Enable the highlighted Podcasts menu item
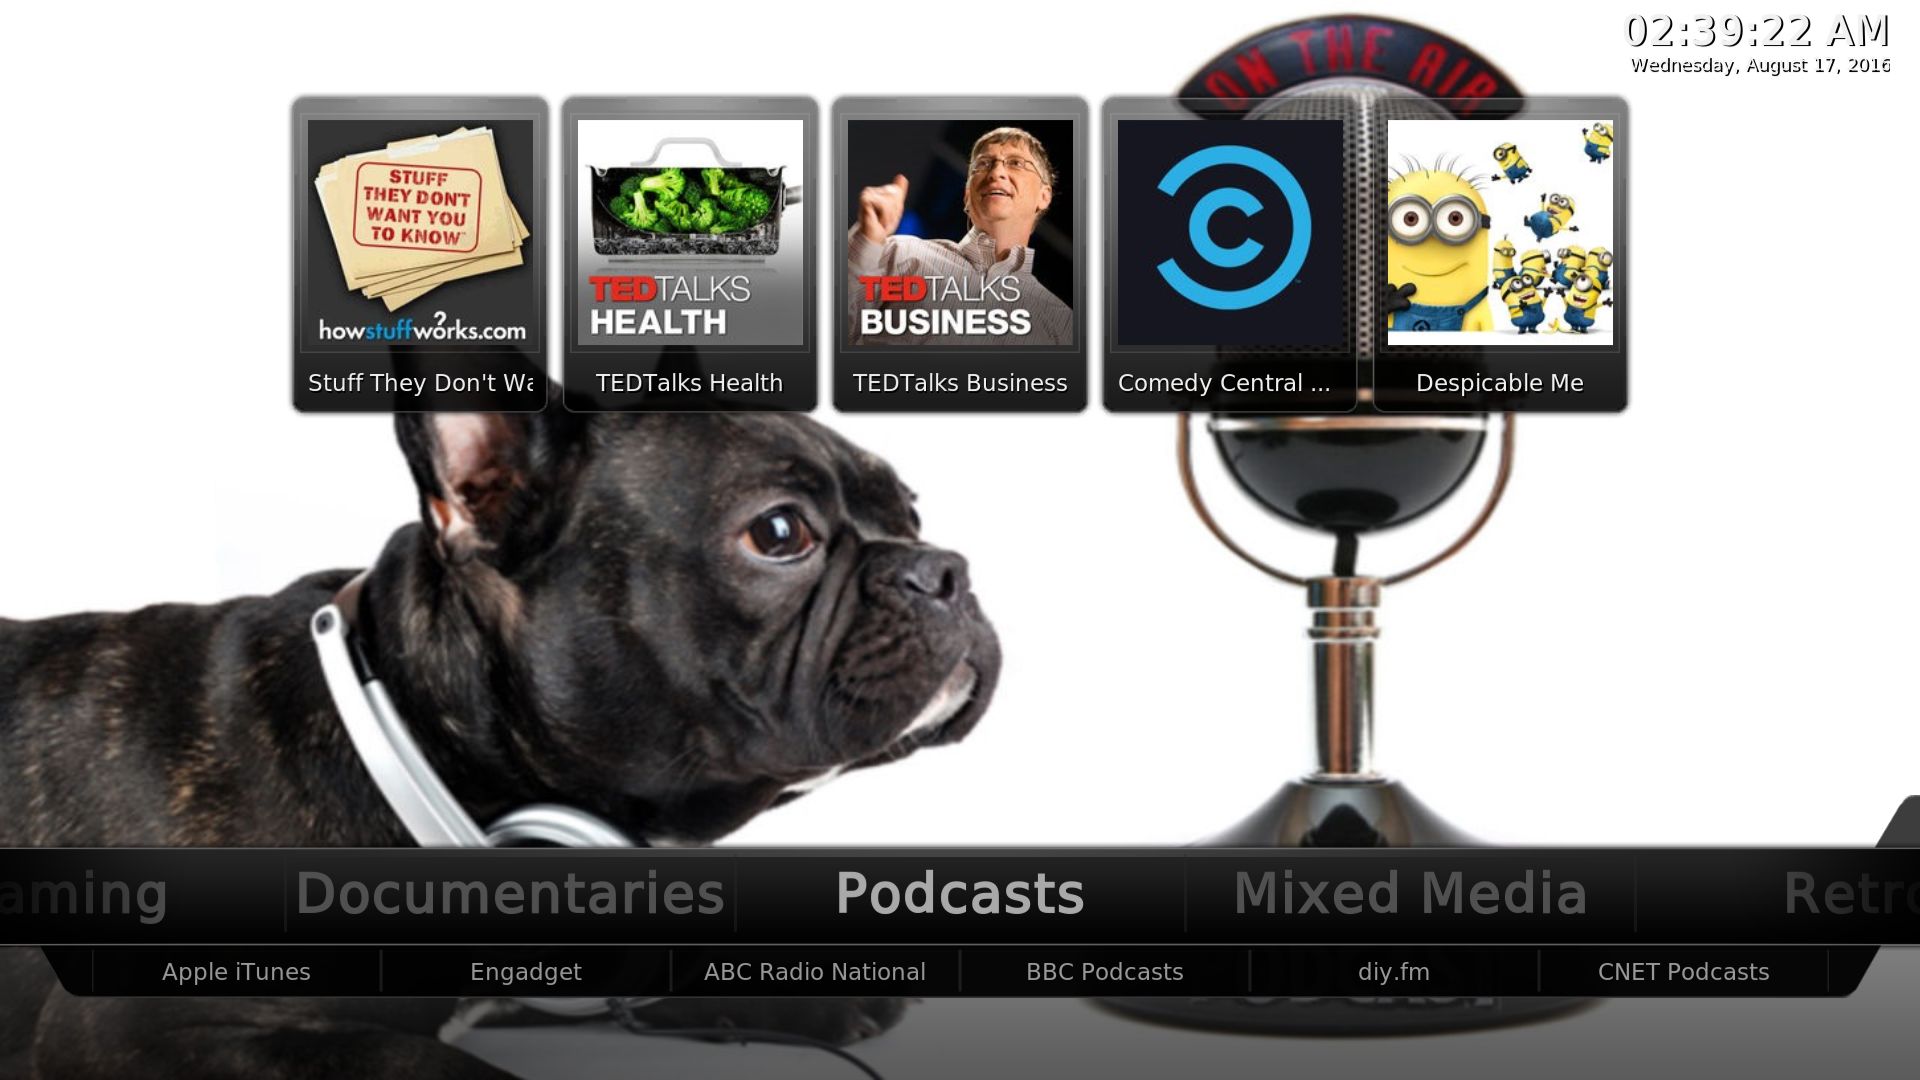 click(960, 895)
